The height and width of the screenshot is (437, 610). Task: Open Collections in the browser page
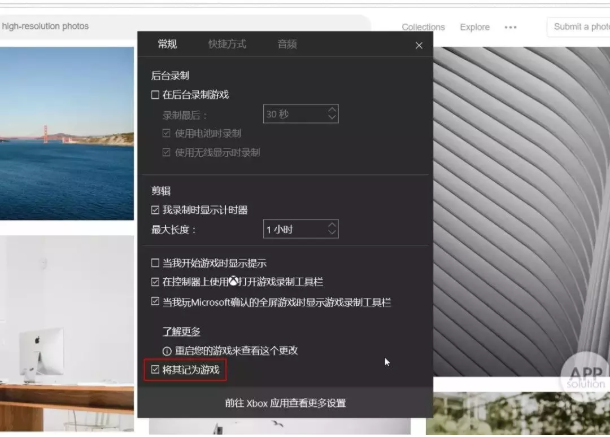[423, 27]
